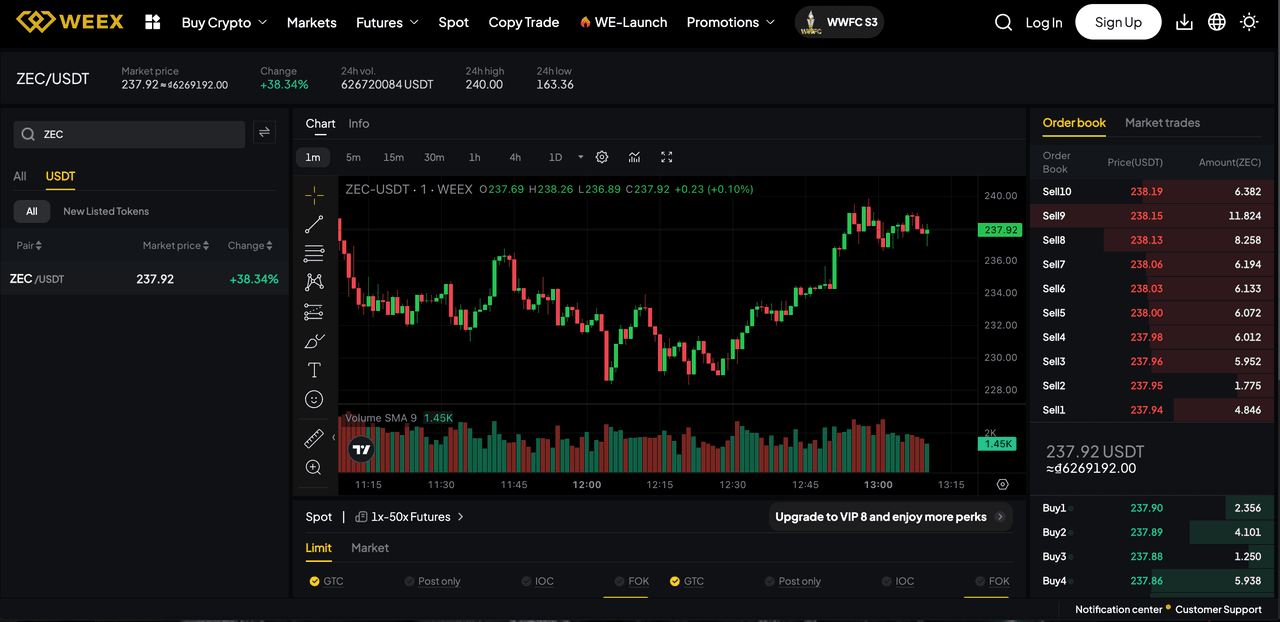Open the chart settings gear

601,157
